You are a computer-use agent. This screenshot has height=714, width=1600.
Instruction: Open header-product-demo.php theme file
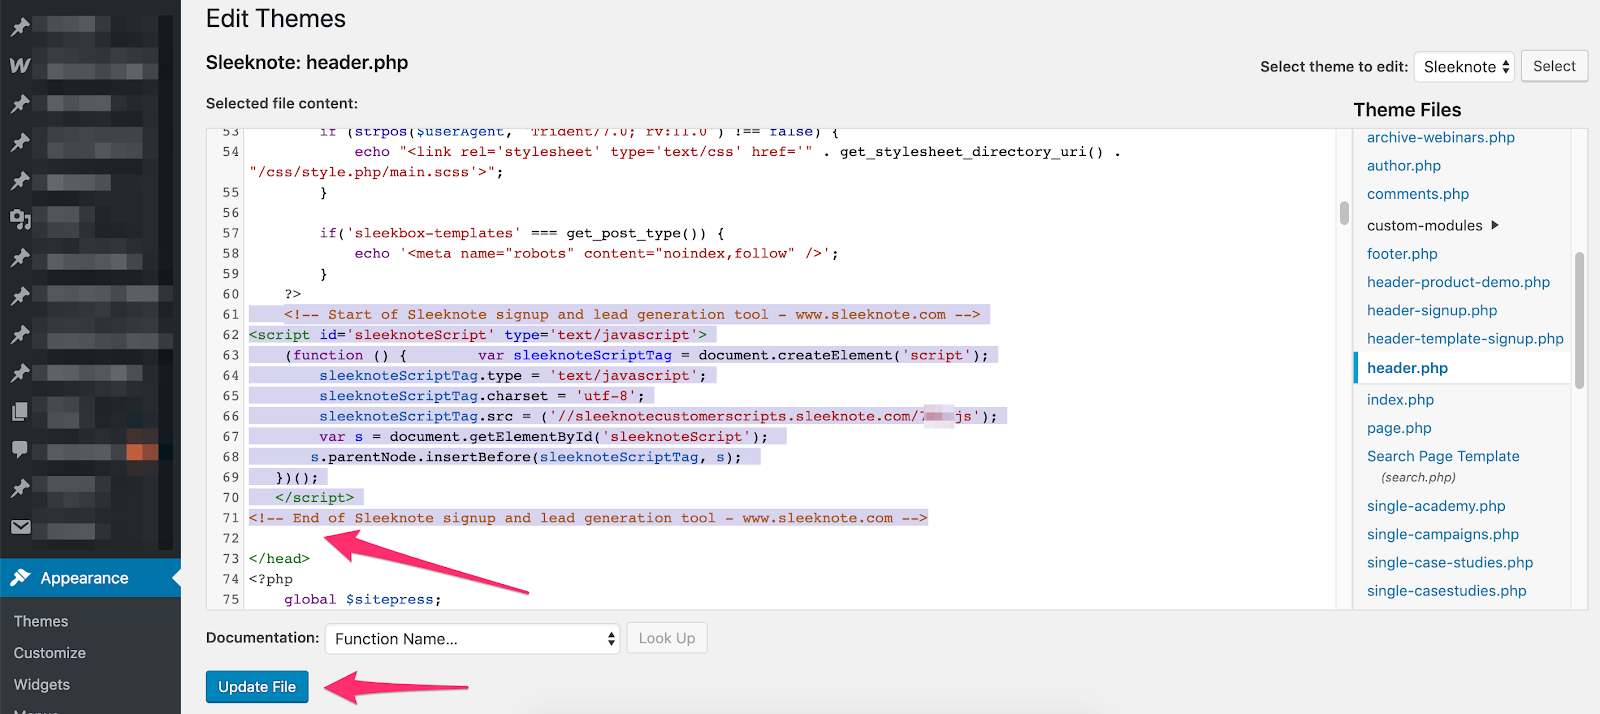1458,282
